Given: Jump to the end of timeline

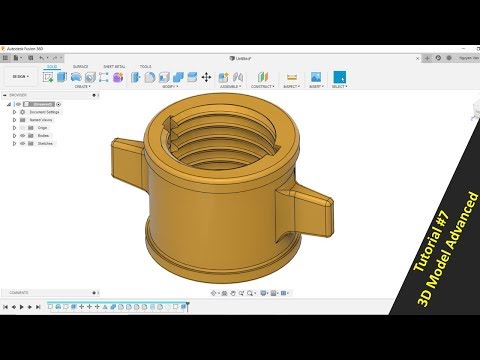Looking at the screenshot, I should 38,307.
